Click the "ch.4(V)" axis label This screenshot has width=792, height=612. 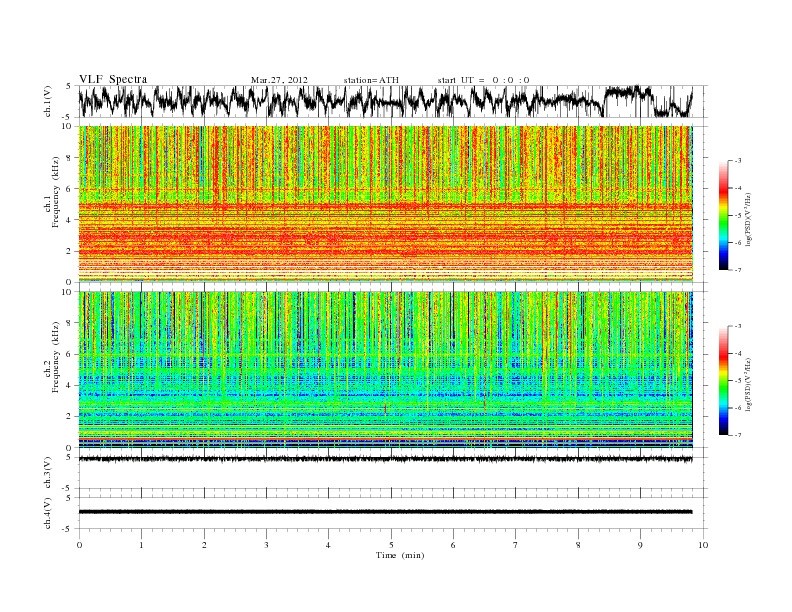tap(48, 513)
